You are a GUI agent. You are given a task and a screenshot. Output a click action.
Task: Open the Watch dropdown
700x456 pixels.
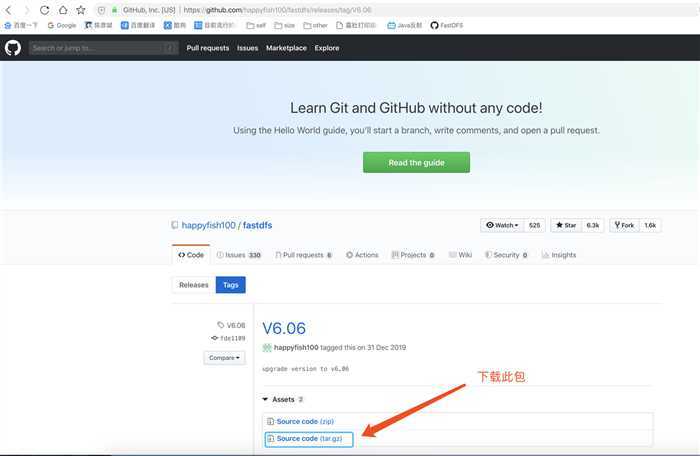(502, 226)
